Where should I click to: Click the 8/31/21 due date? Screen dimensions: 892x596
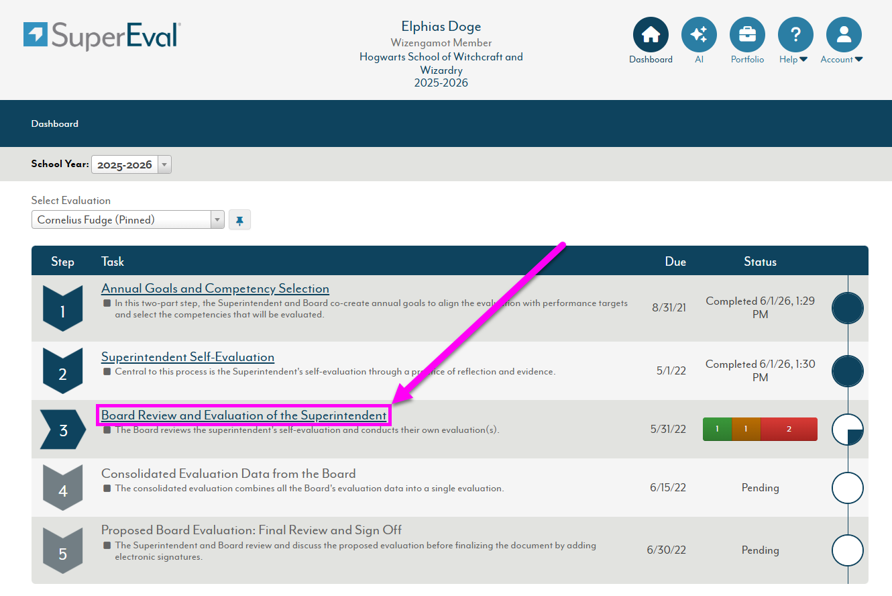click(x=669, y=308)
